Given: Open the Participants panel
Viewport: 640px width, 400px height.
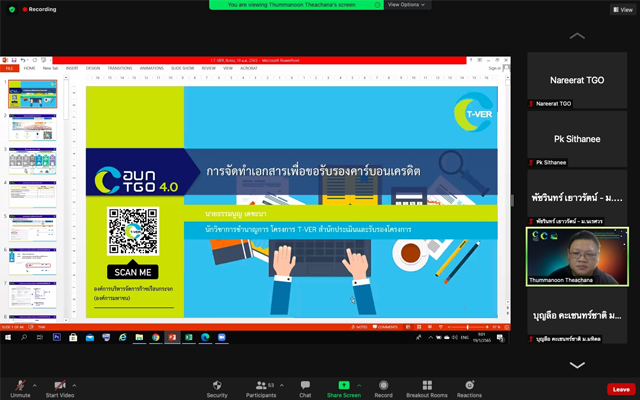Looking at the screenshot, I should [261, 389].
